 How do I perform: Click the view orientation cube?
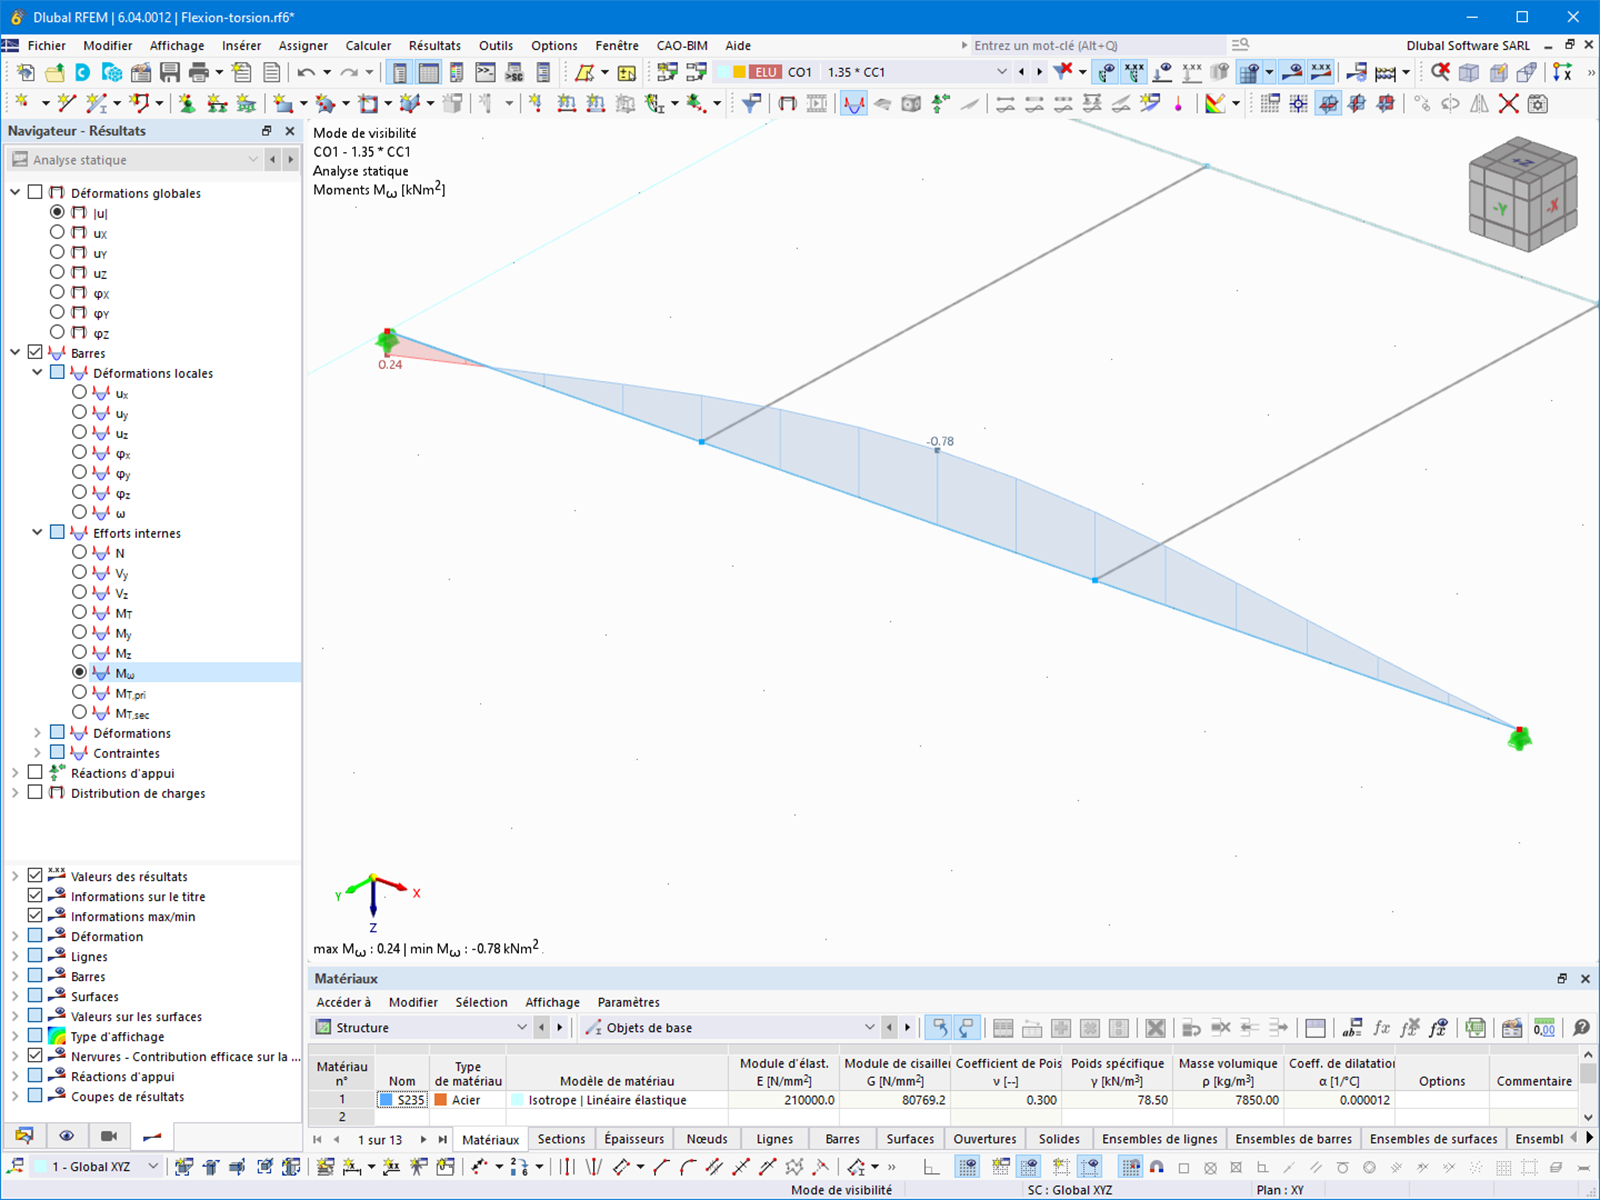[1522, 193]
